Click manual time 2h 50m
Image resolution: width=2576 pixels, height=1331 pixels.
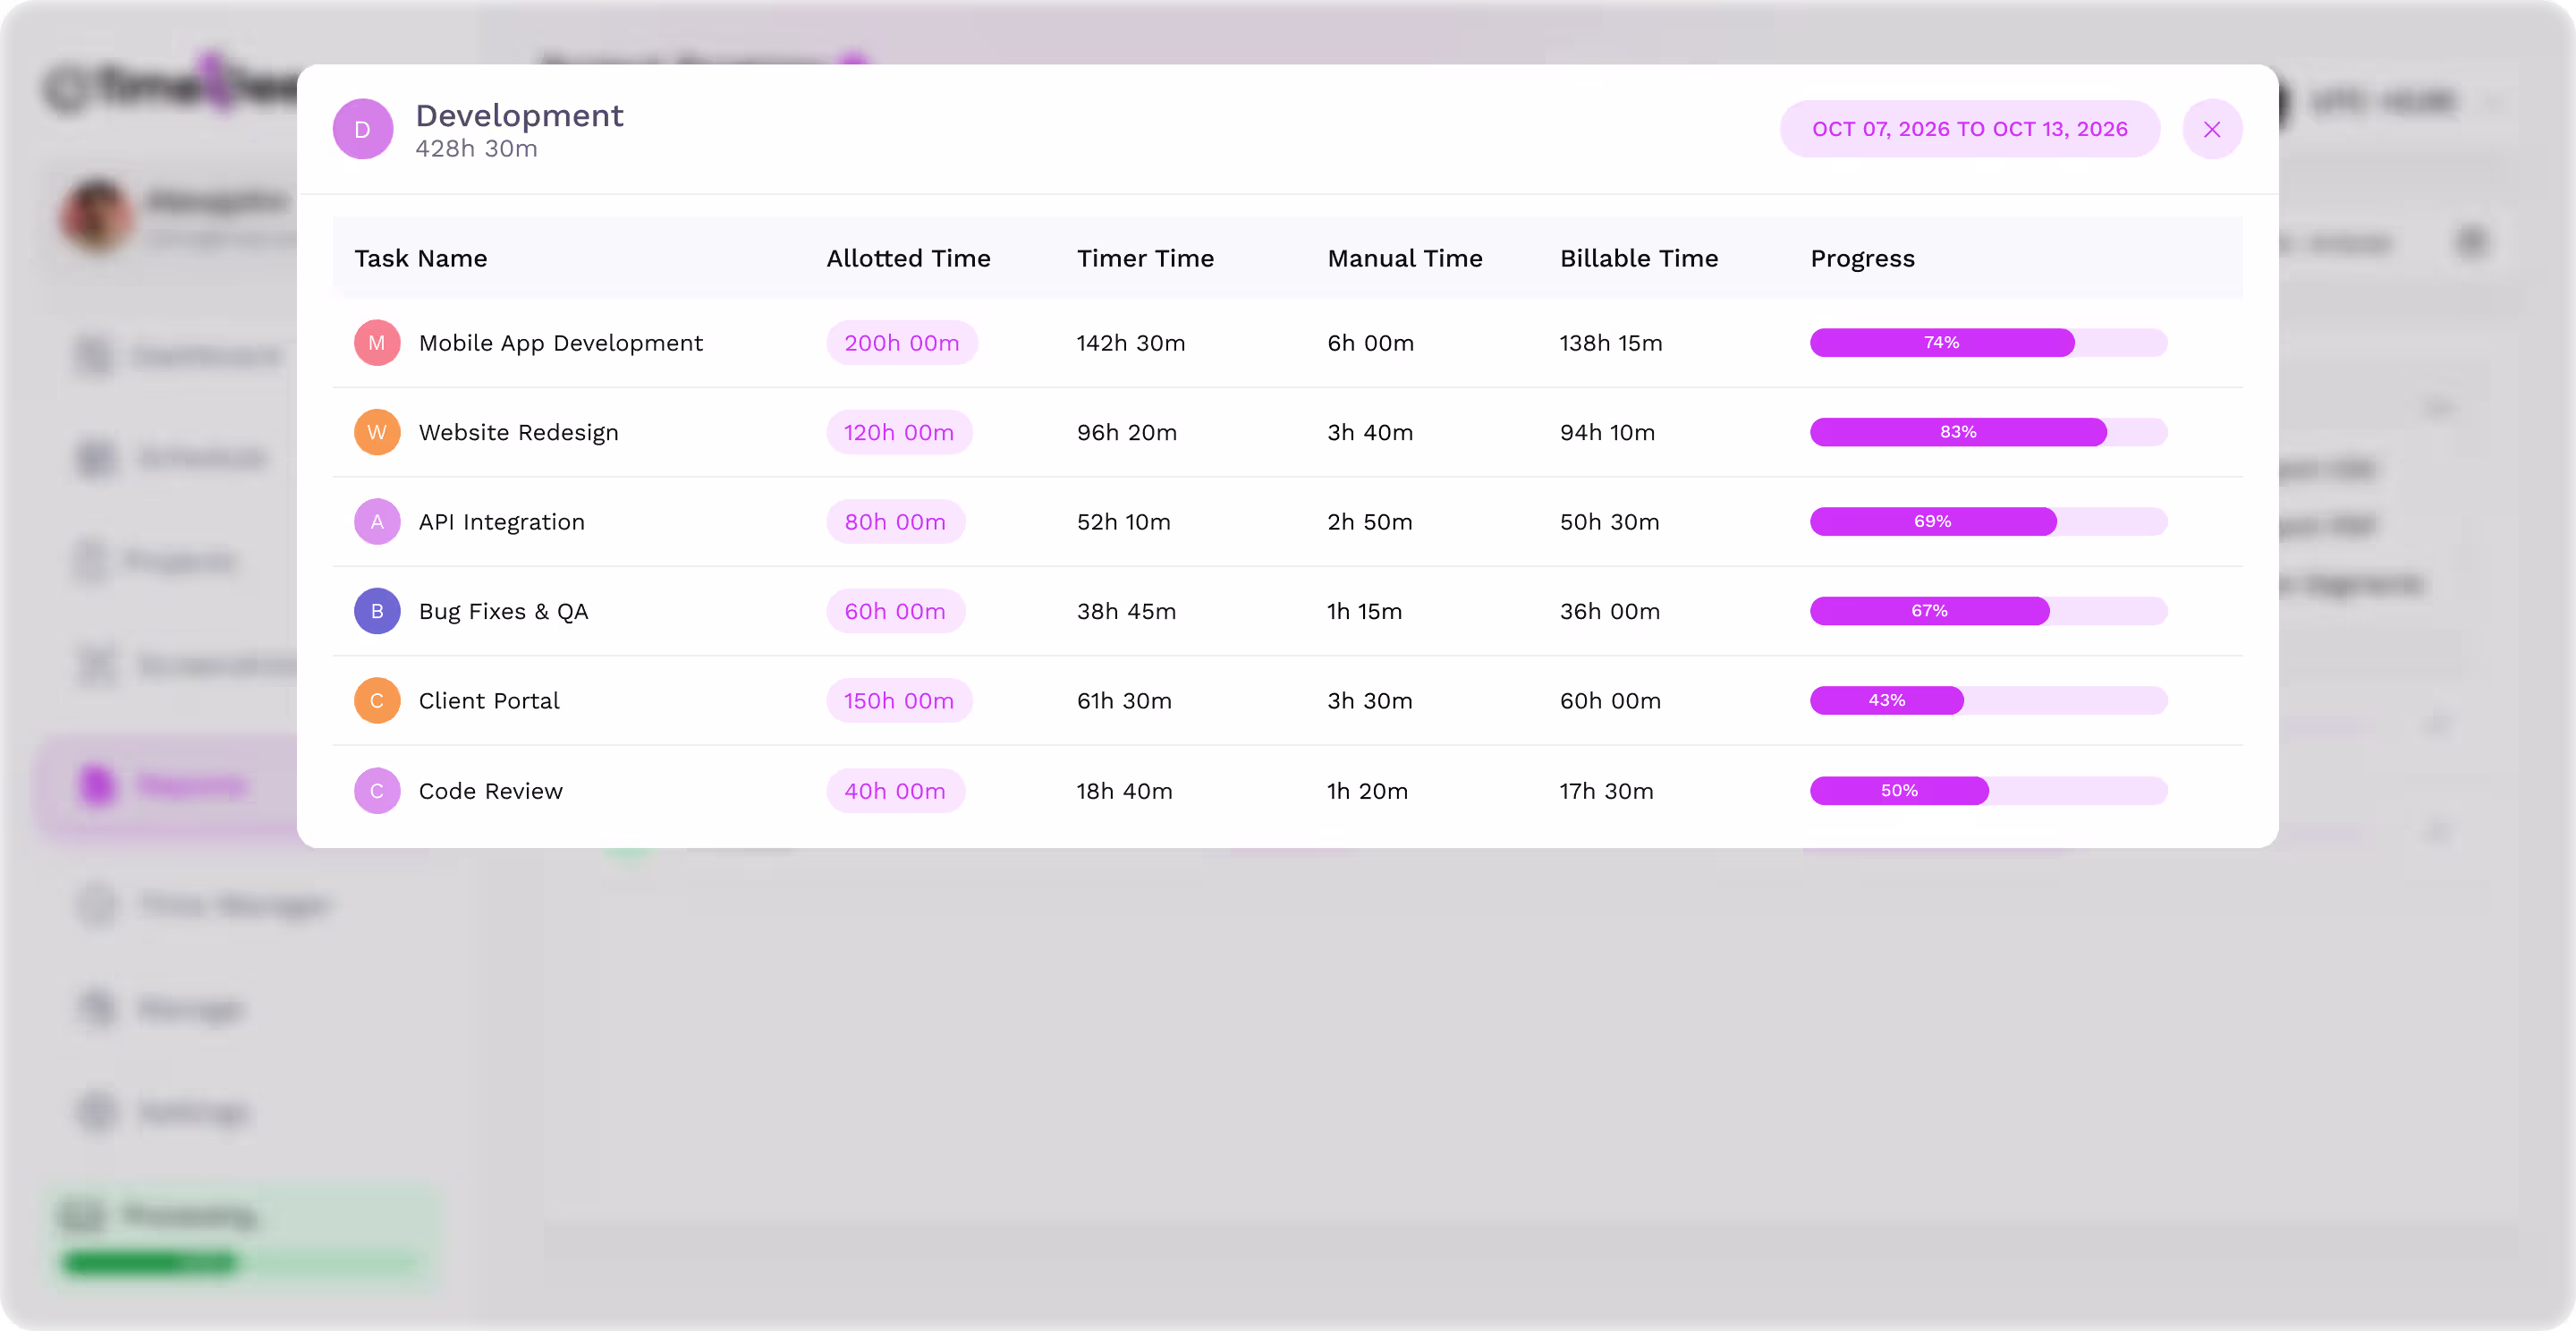click(x=1369, y=522)
